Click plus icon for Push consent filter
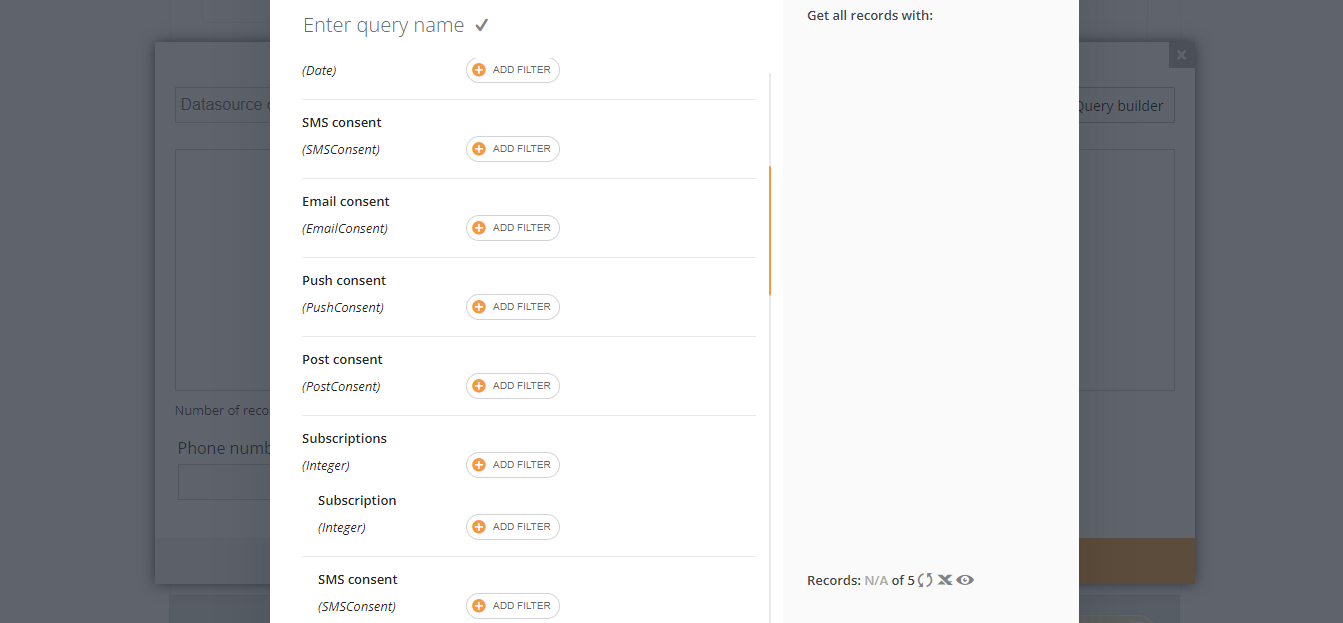This screenshot has width=1343, height=623. 479,307
